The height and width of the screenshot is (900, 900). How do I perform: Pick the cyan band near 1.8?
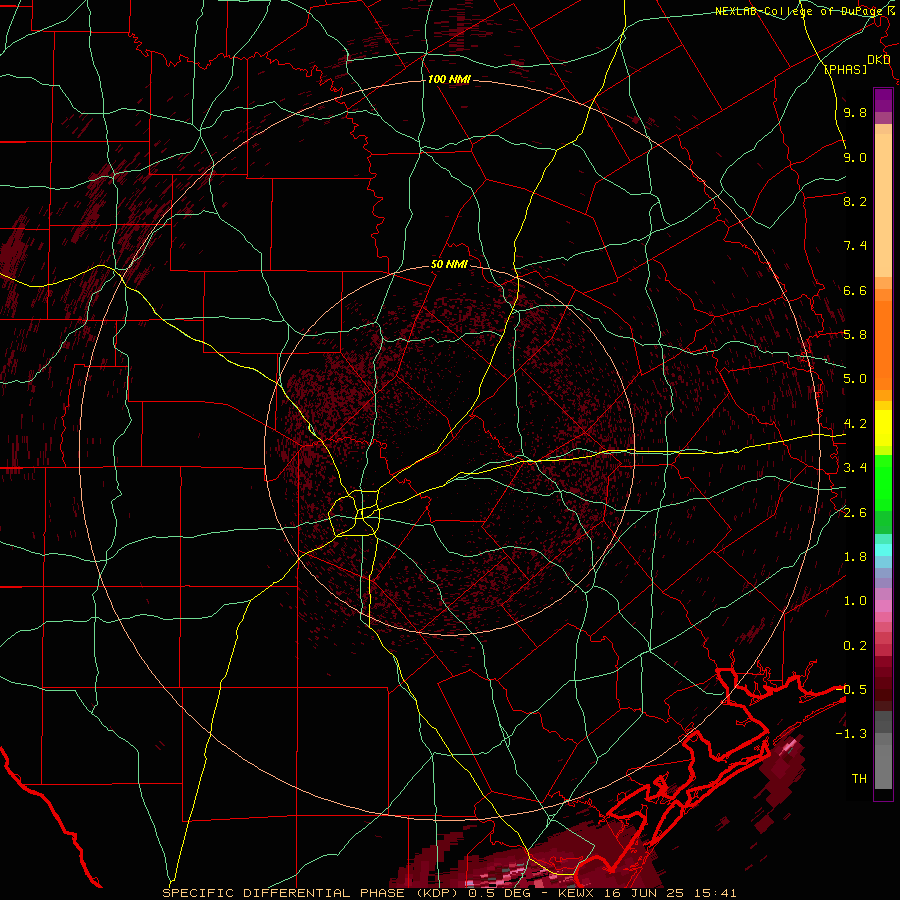[883, 550]
